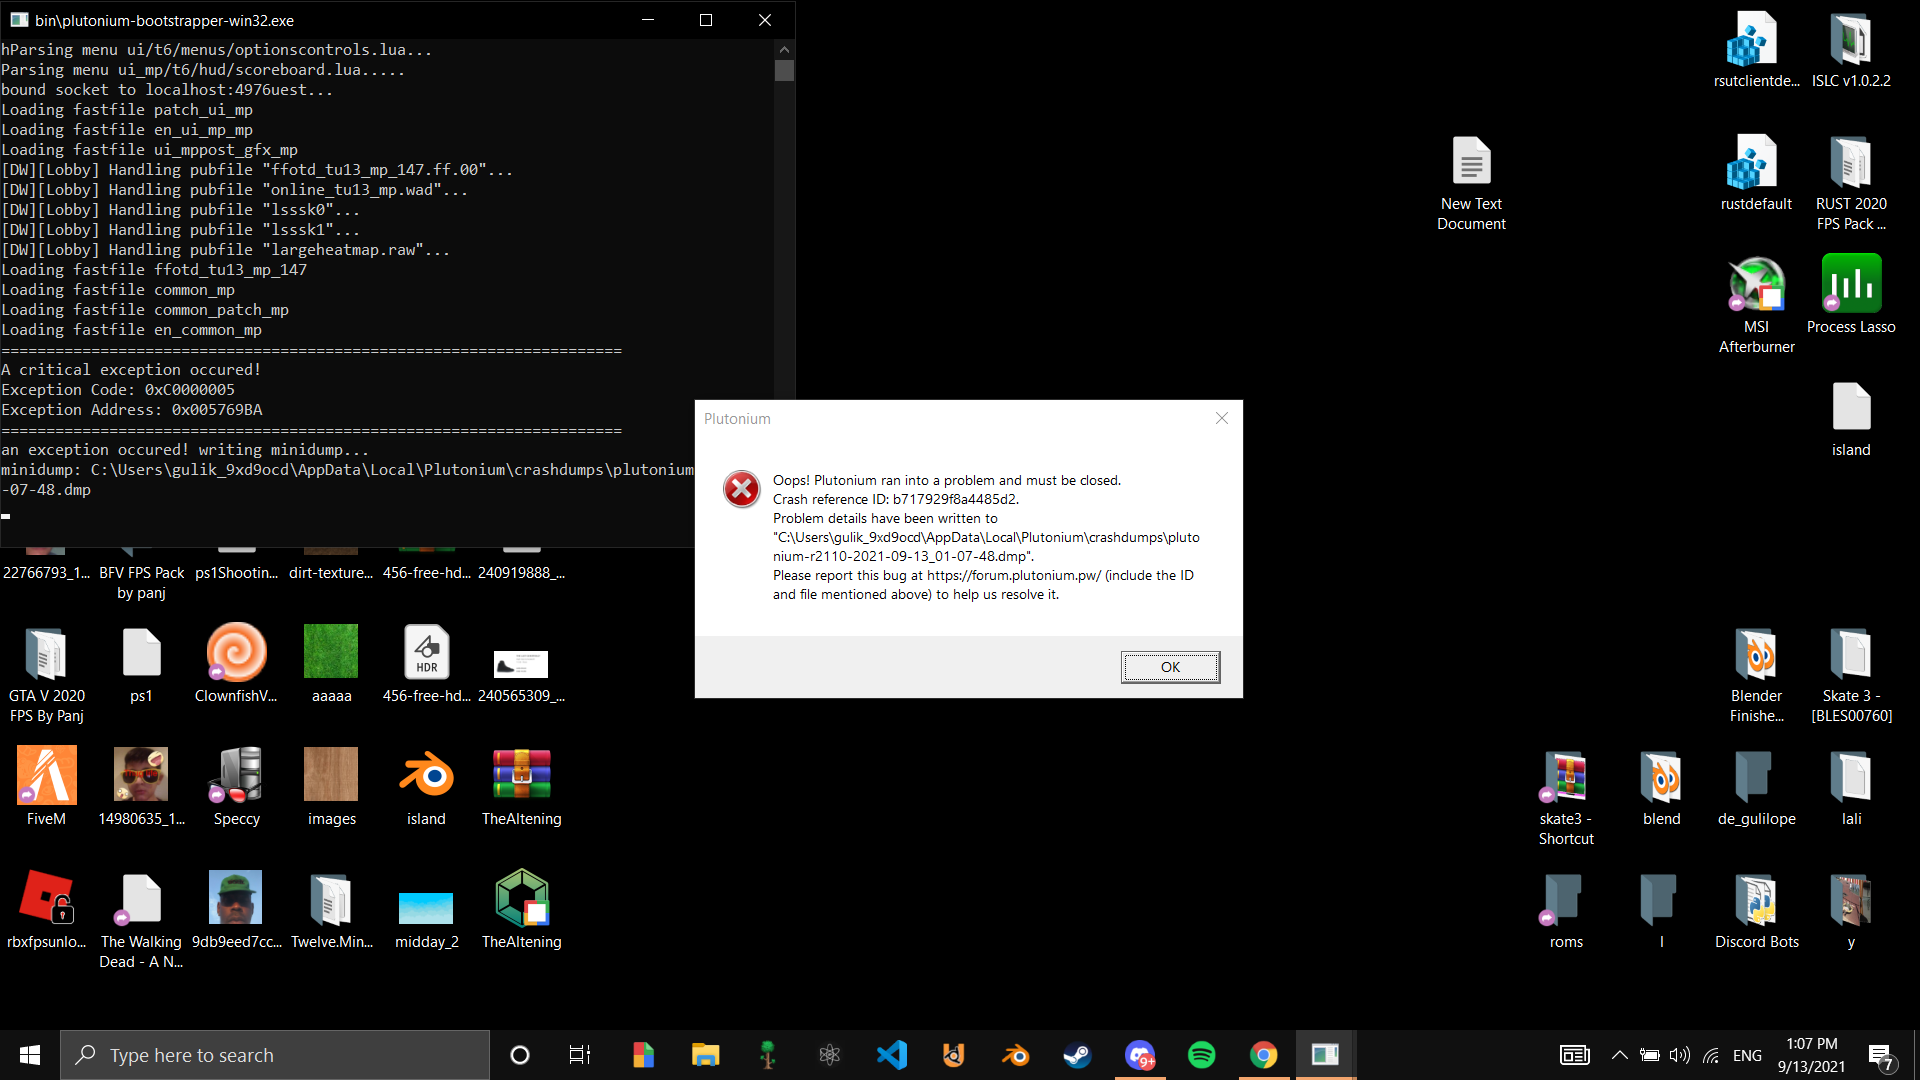Click the console title bar app icon

[x=18, y=20]
